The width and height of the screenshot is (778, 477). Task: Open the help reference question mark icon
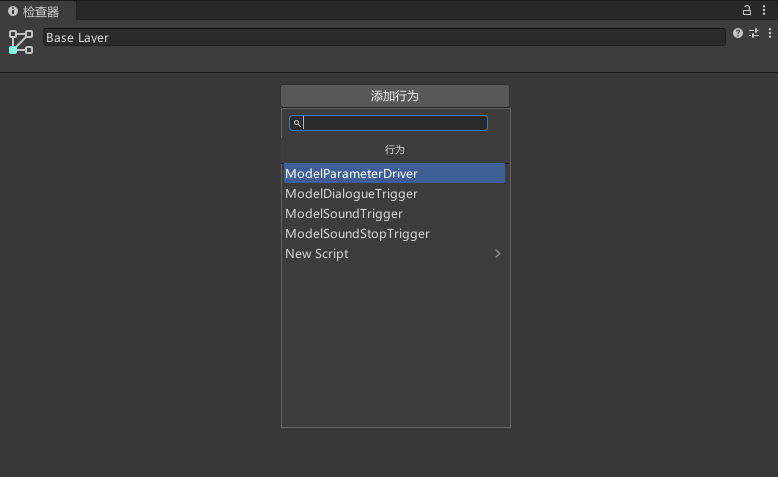tap(738, 33)
